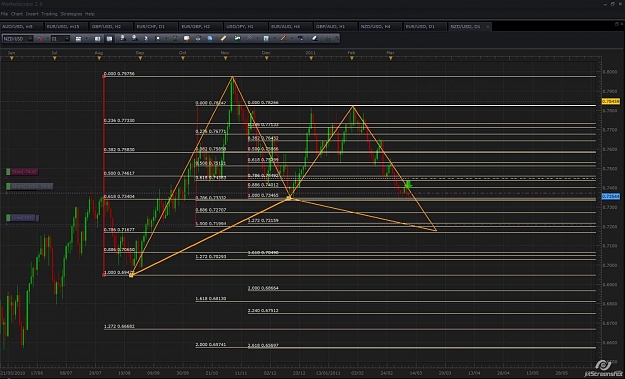Select the '1.272 0.66602' Fibonacci level label

point(119,326)
